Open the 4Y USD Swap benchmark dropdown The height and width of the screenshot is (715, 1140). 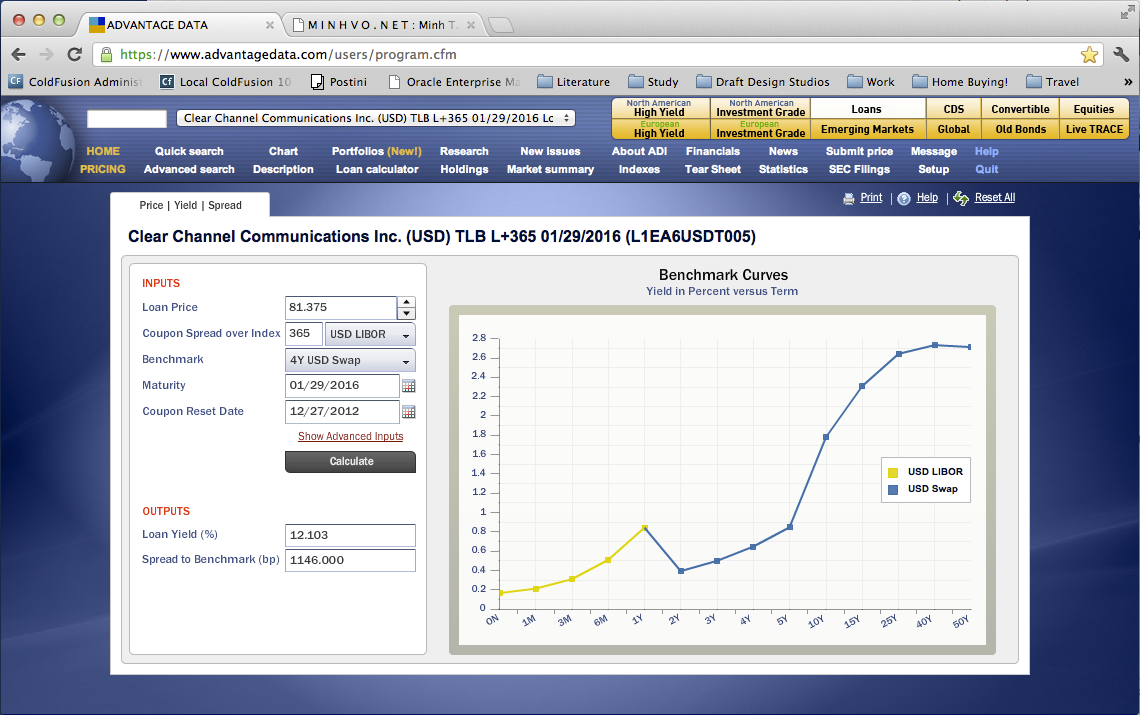(350, 361)
